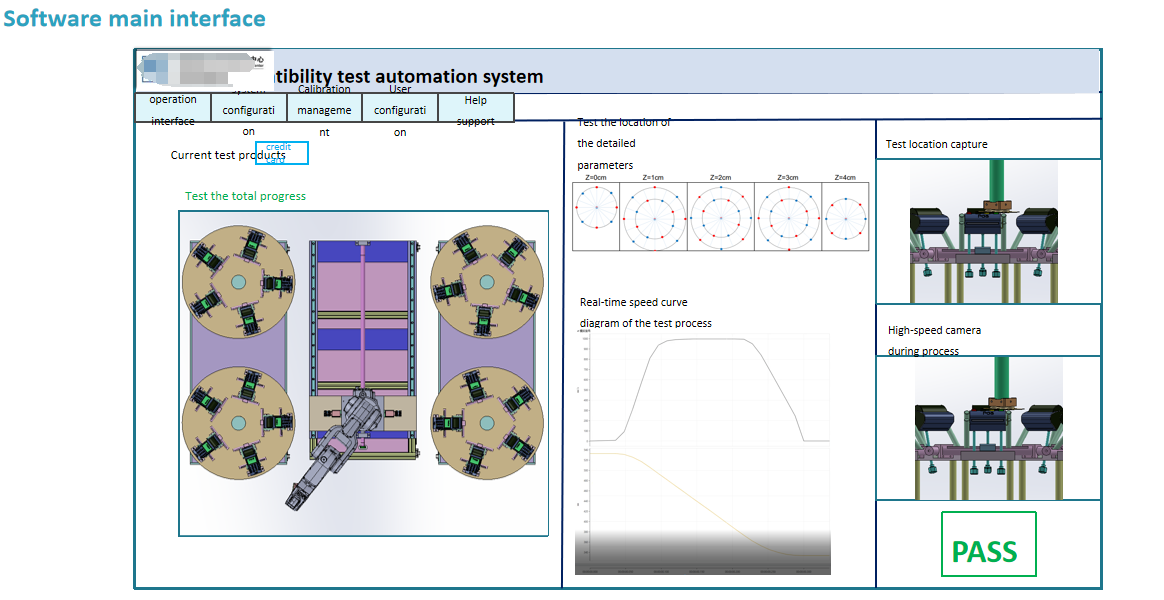Open the Z=2cm polar chart
Screen dimensions: 1164x600
pos(721,216)
